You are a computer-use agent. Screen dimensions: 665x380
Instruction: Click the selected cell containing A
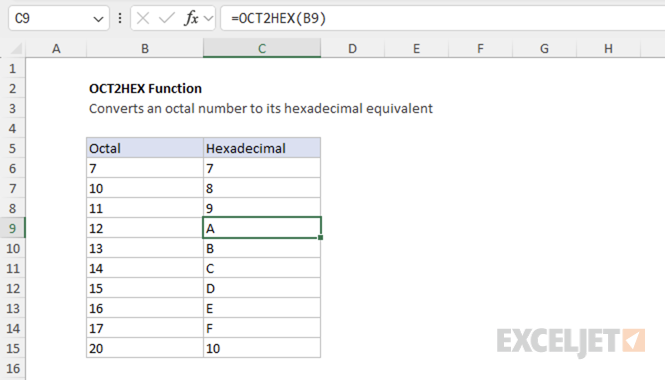pos(262,228)
